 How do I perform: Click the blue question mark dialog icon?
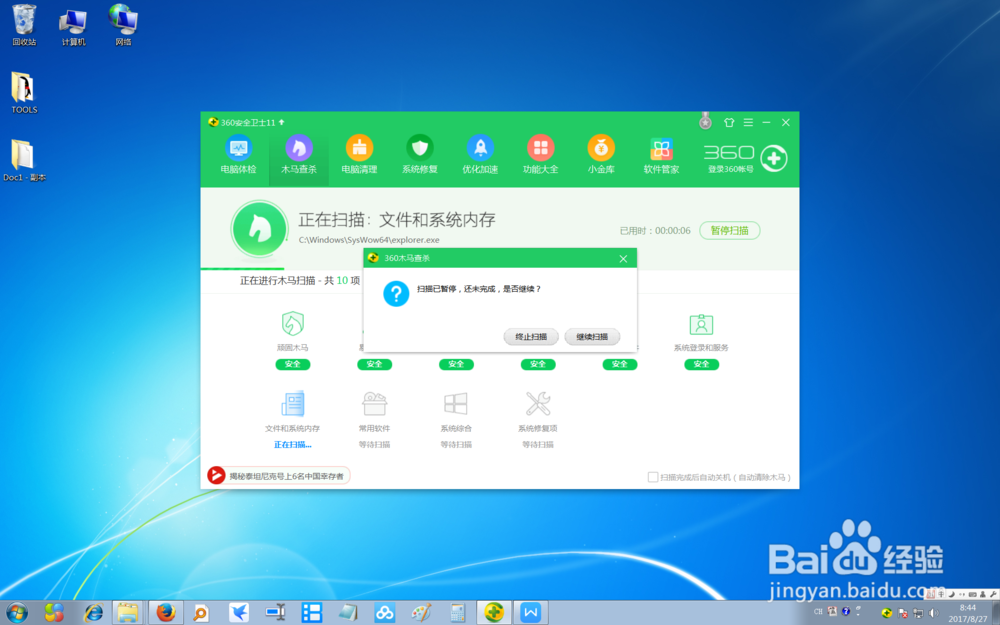tap(396, 293)
